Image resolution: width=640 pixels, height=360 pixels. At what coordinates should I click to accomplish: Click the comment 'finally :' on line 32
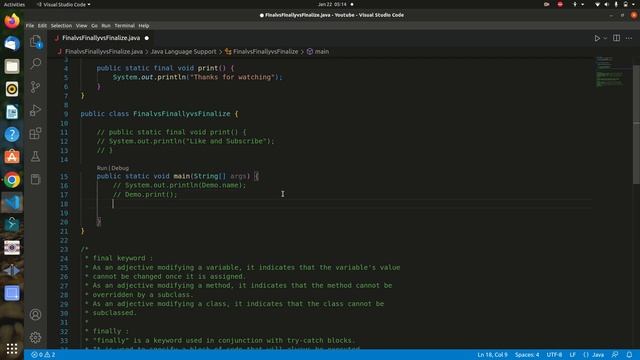tap(111, 331)
